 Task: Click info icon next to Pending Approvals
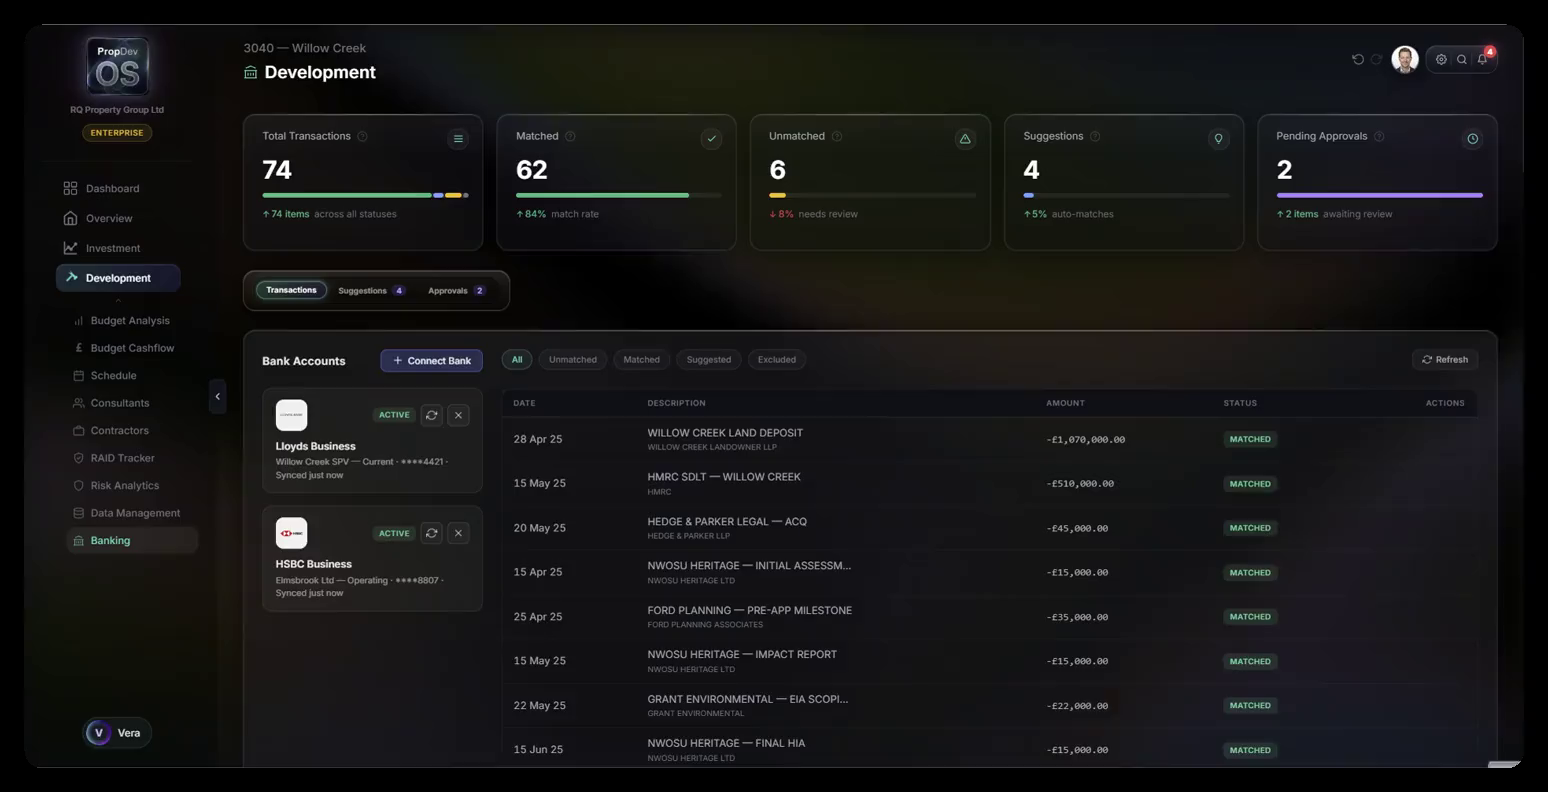(1379, 136)
